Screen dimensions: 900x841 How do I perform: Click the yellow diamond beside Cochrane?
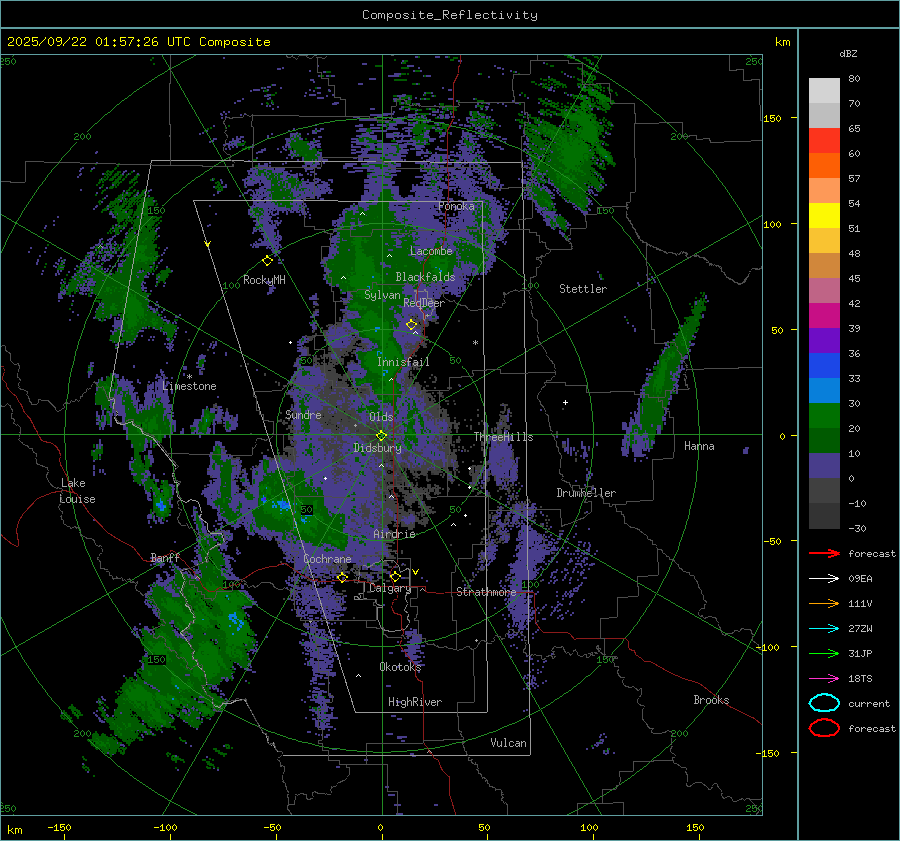tap(342, 577)
